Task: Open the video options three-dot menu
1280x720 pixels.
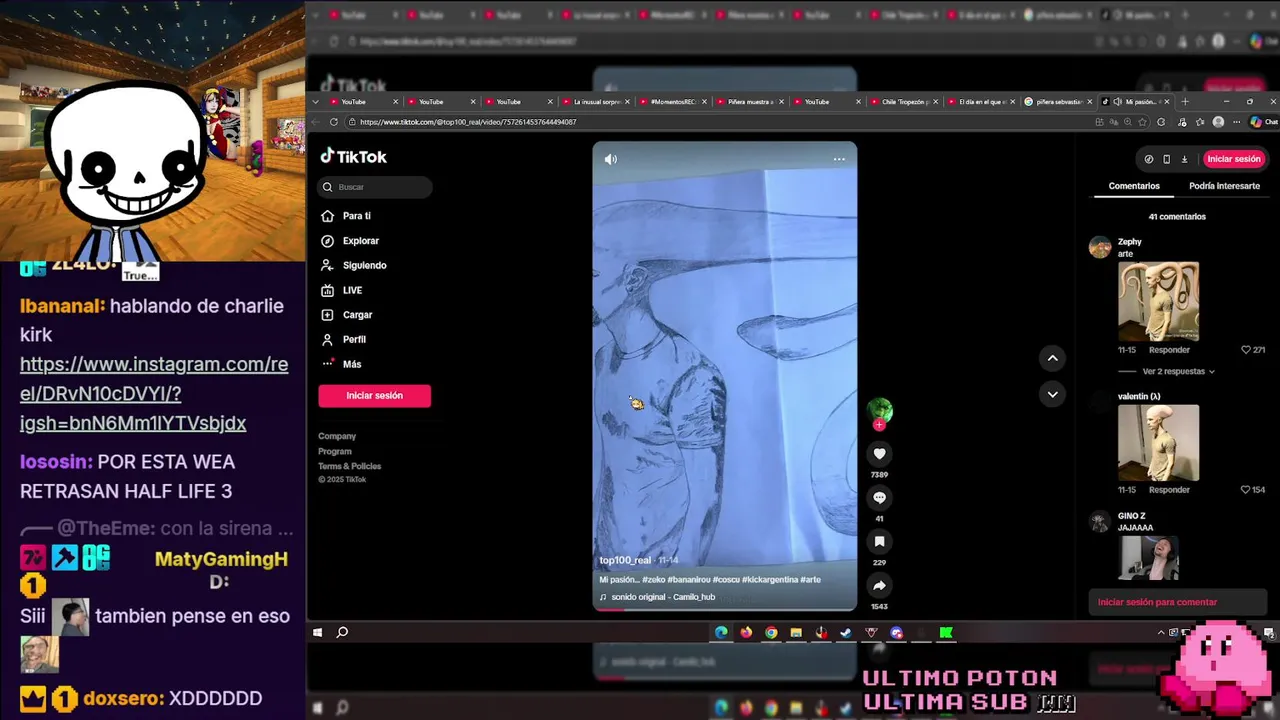Action: point(839,159)
